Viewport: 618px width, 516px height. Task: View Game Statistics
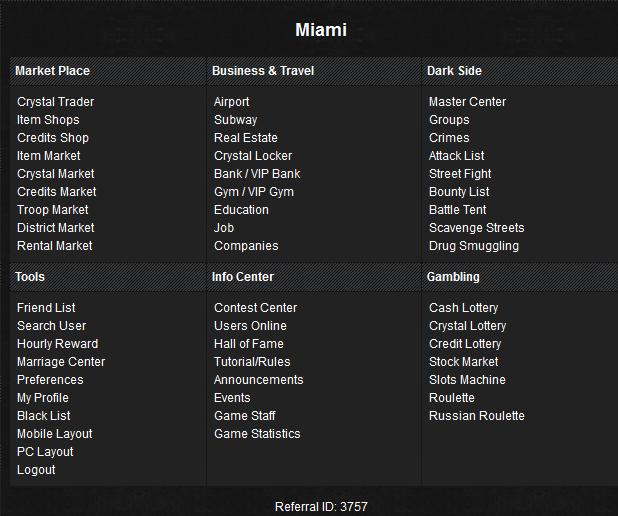(257, 434)
